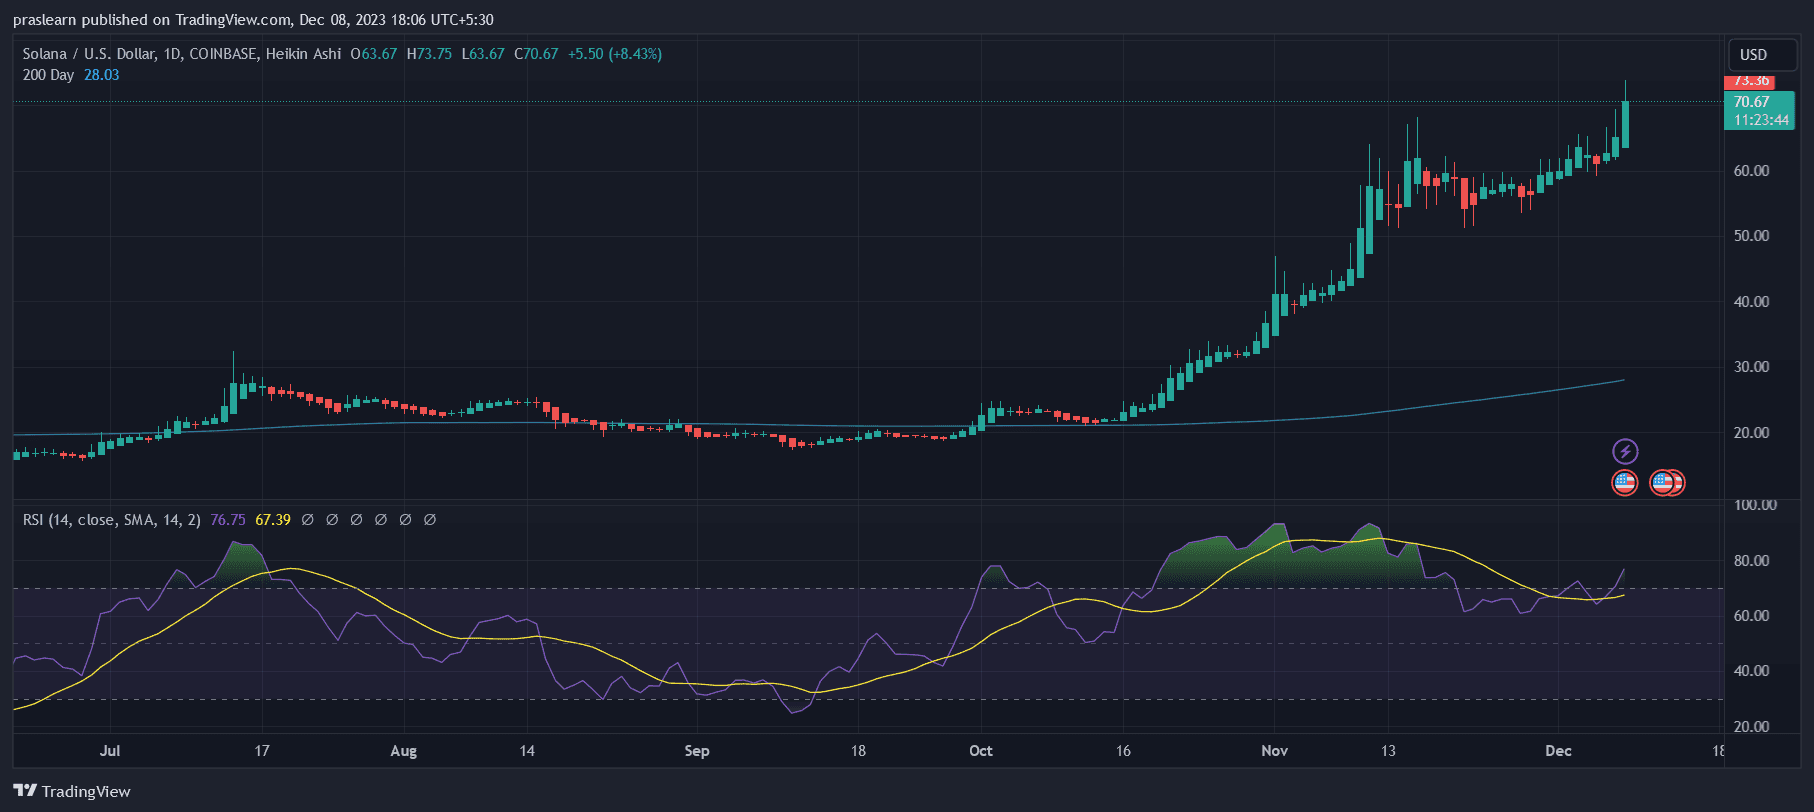Click the purple lightning bolt event icon
1814x812 pixels.
coord(1625,451)
